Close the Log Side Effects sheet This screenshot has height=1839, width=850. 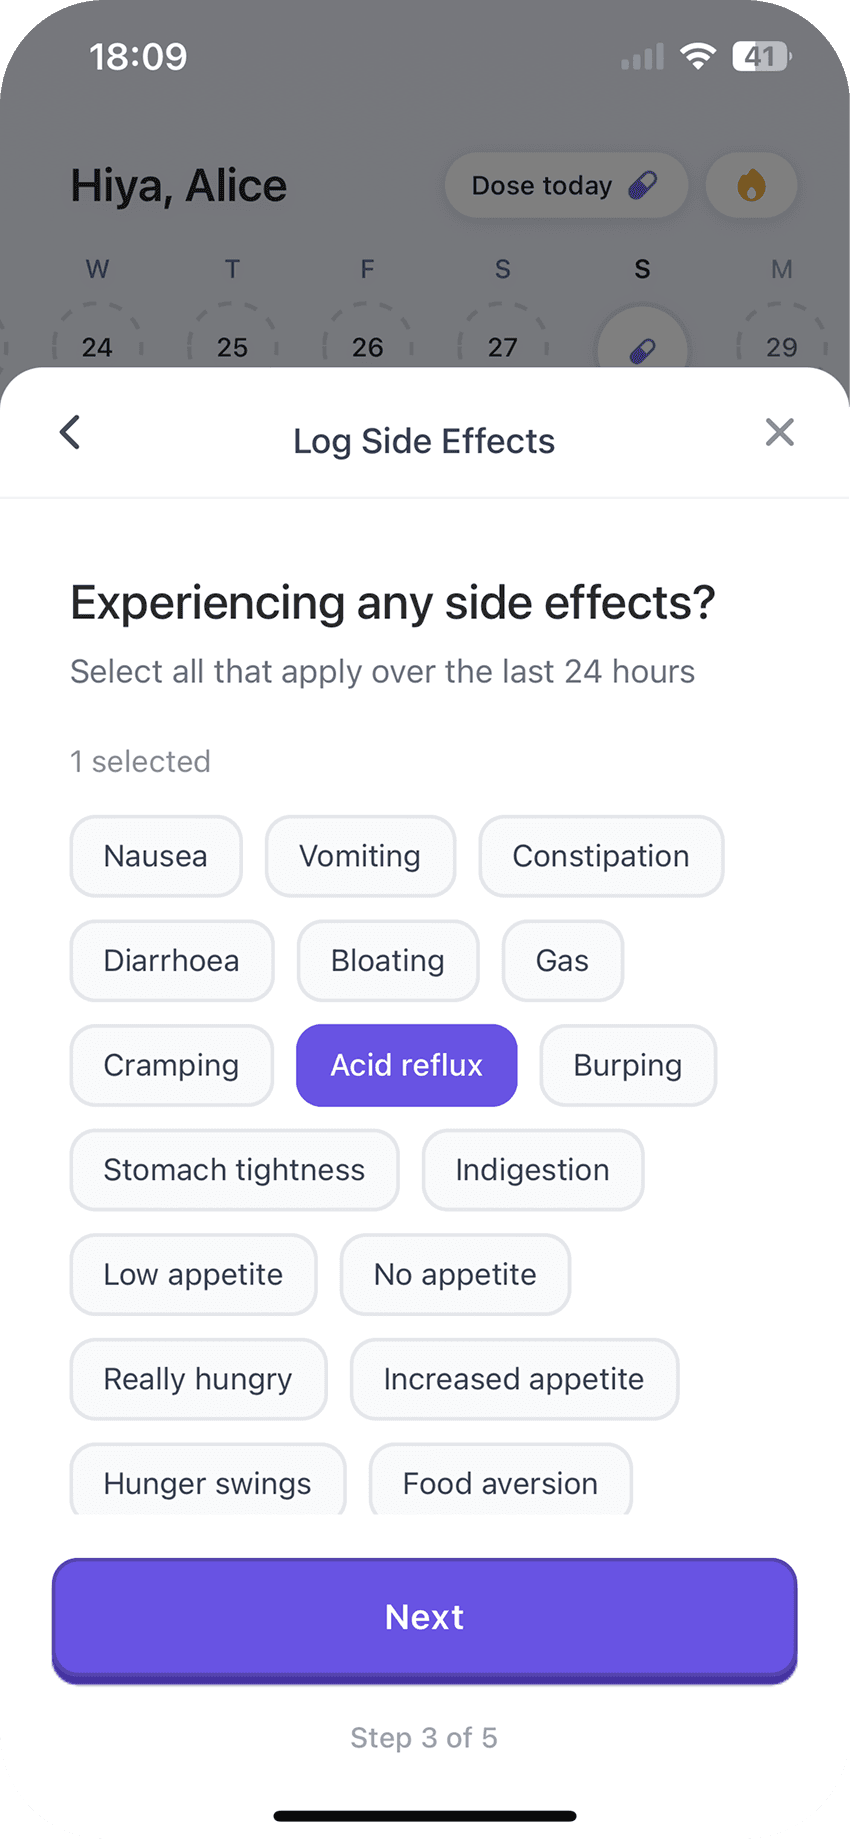click(x=779, y=432)
